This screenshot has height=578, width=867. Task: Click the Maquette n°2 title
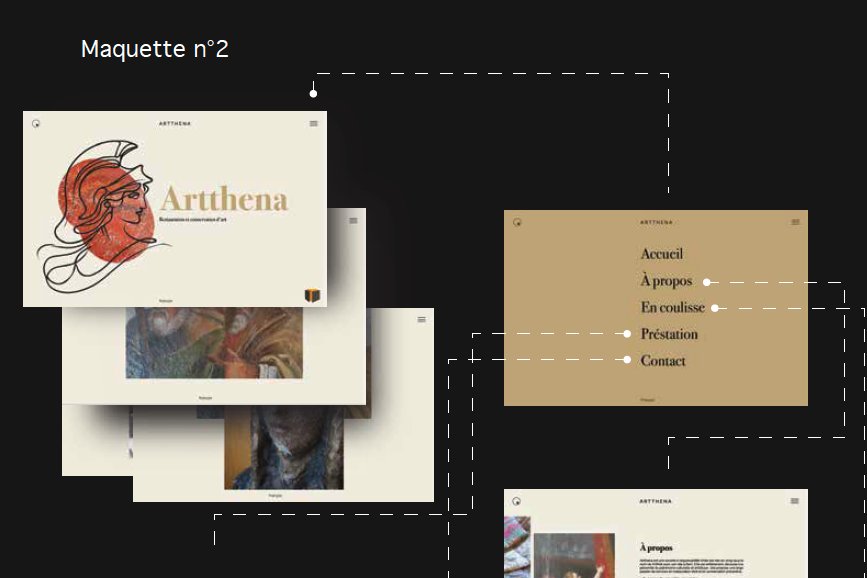click(x=155, y=49)
